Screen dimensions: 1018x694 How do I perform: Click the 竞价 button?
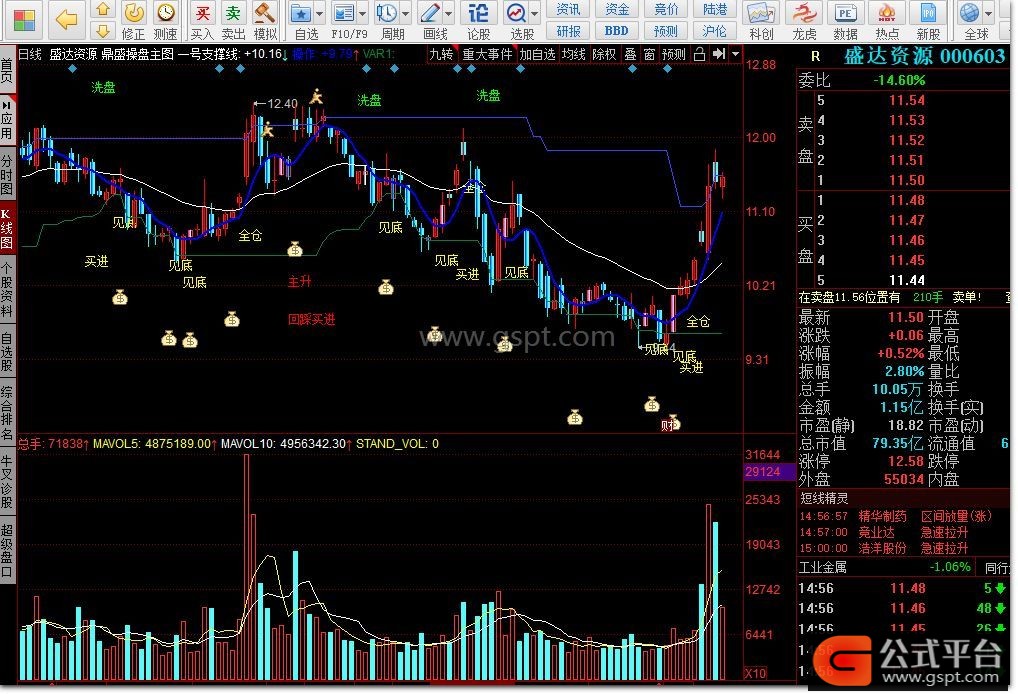coord(665,9)
